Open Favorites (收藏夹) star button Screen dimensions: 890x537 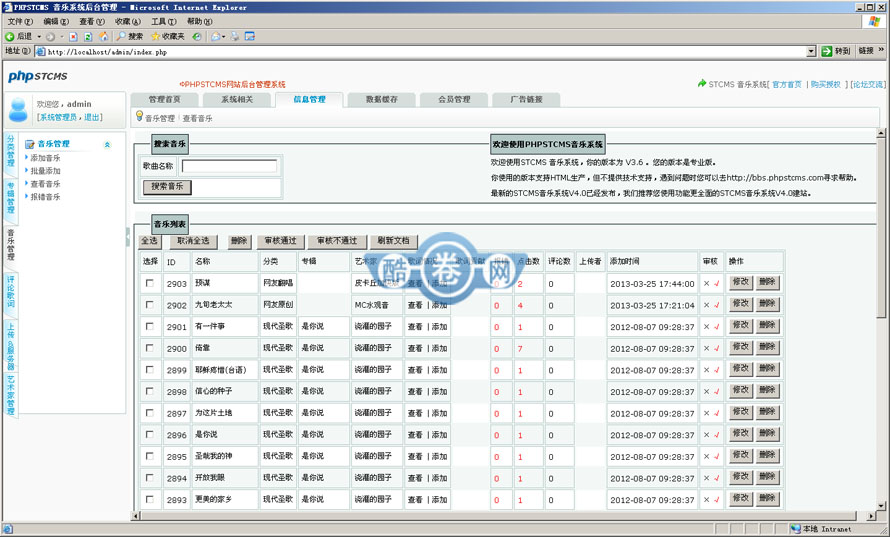pyautogui.click(x=167, y=36)
